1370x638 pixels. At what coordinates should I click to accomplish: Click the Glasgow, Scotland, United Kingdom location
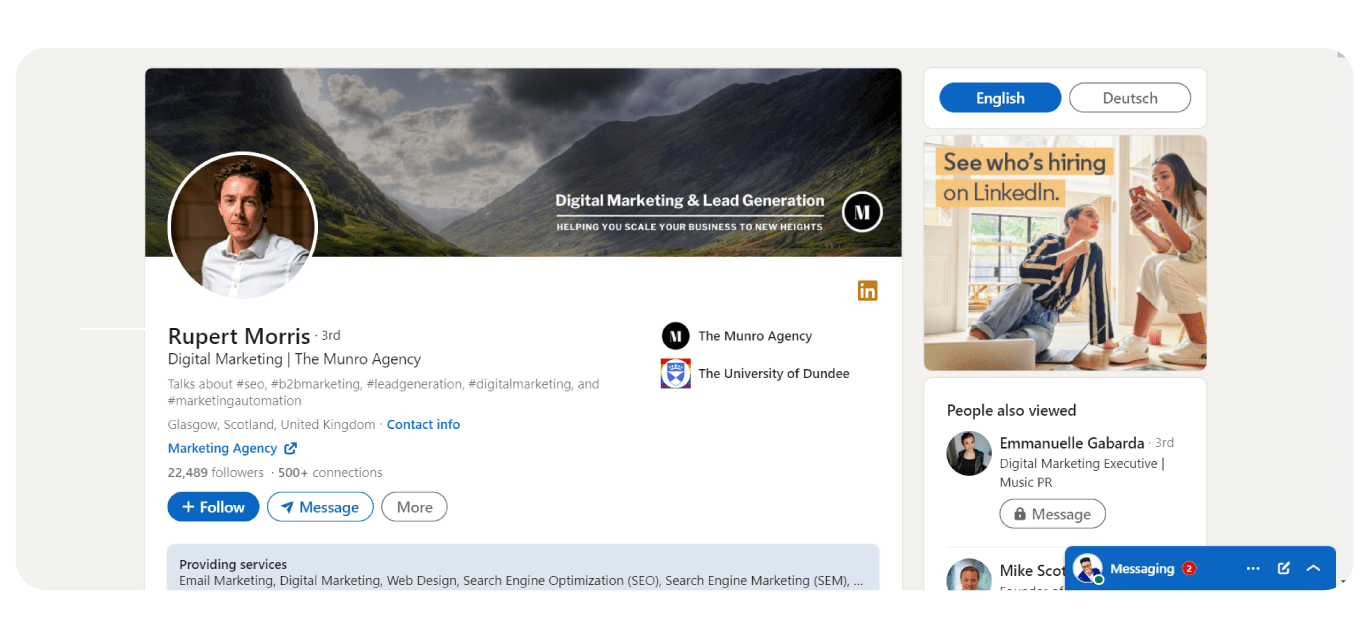pos(272,424)
